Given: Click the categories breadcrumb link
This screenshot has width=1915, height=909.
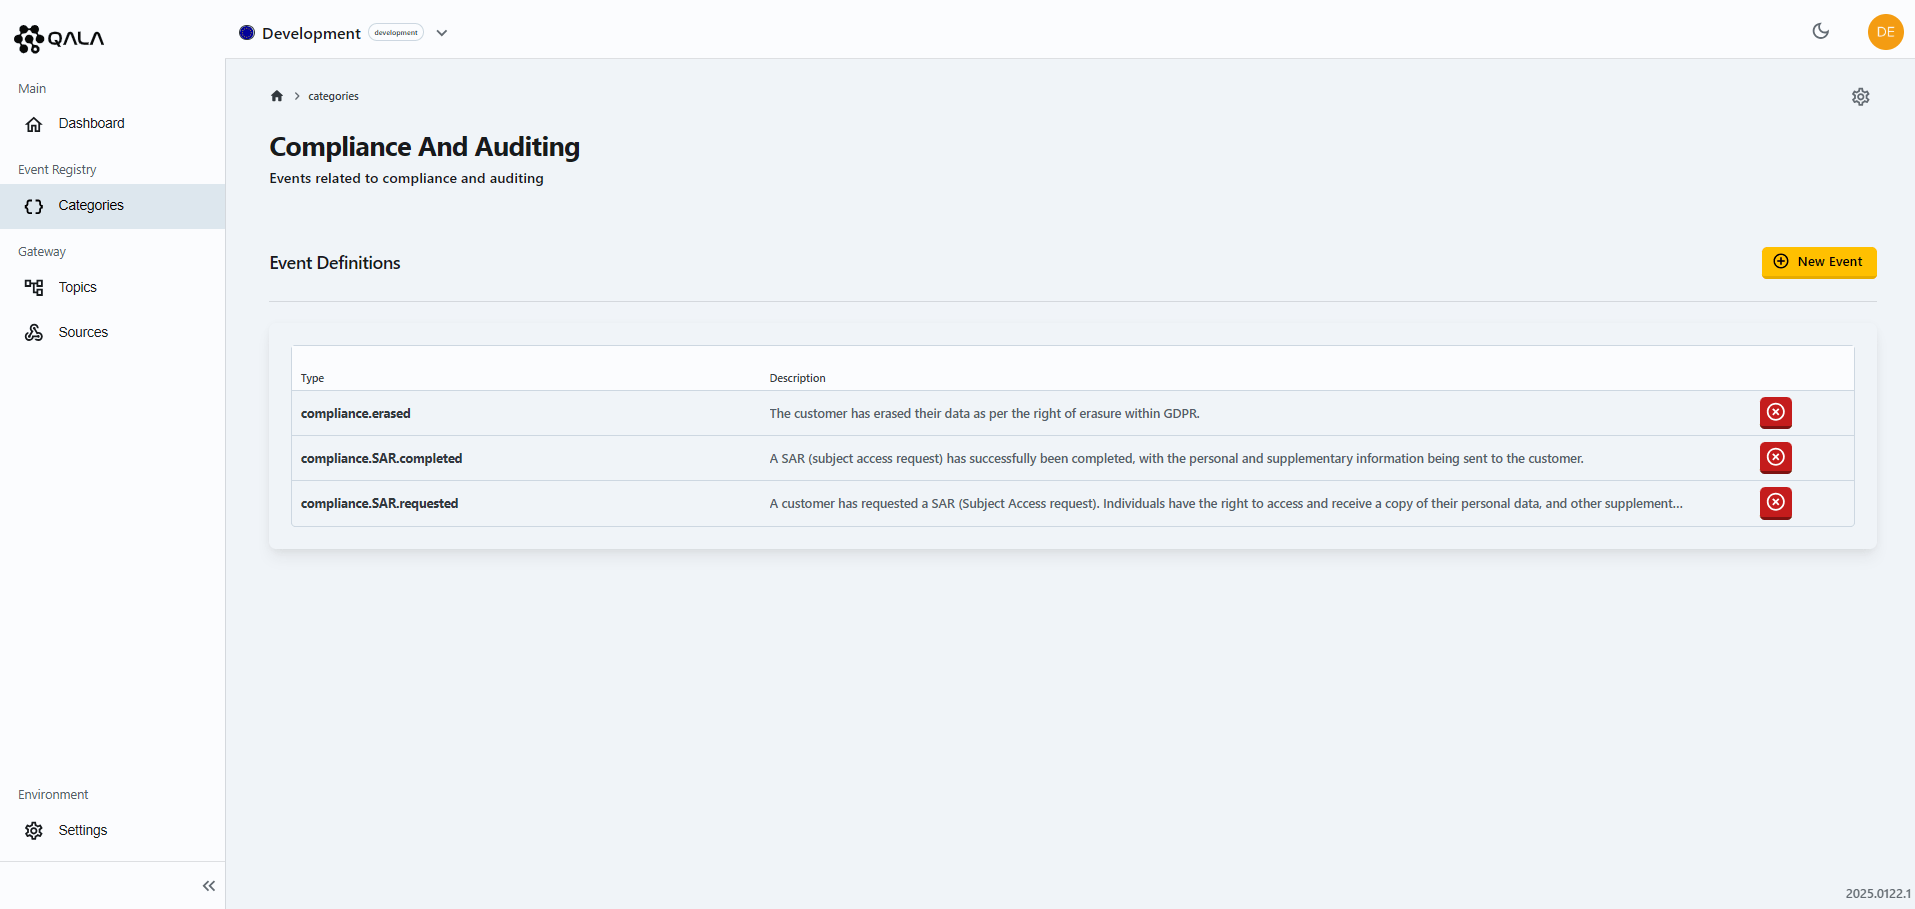Looking at the screenshot, I should coord(333,97).
